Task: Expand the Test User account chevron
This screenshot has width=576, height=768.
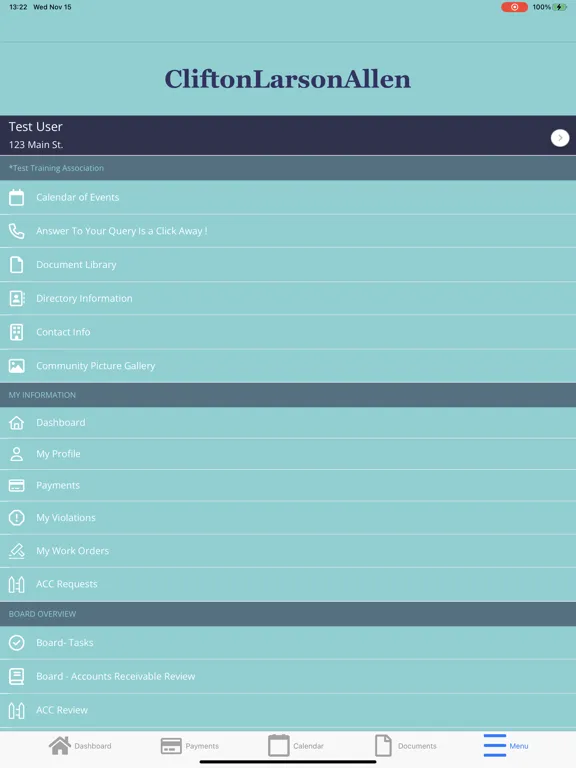Action: click(560, 138)
